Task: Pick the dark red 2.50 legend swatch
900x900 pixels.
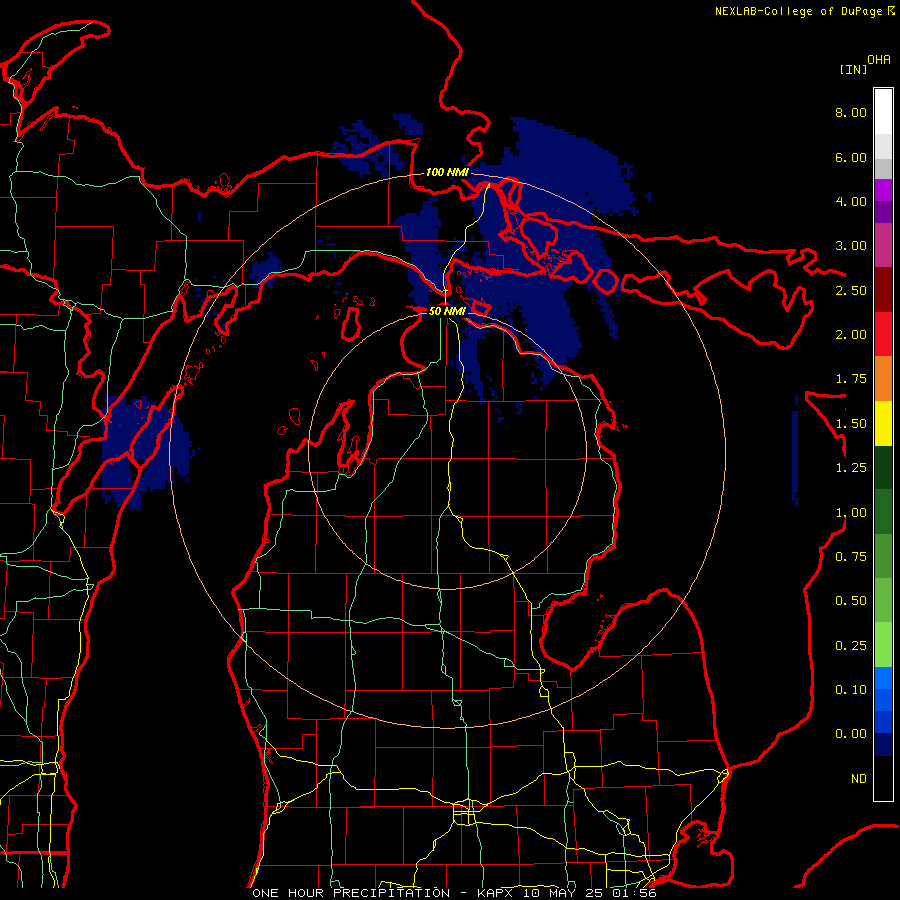Action: click(x=883, y=290)
